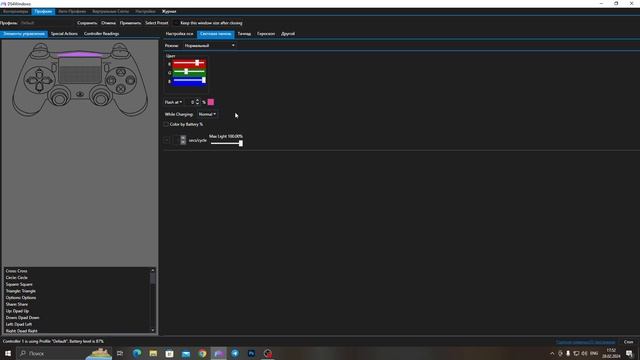Increase the Flash at percent value
This screenshot has width=640, height=360.
(x=198, y=100)
